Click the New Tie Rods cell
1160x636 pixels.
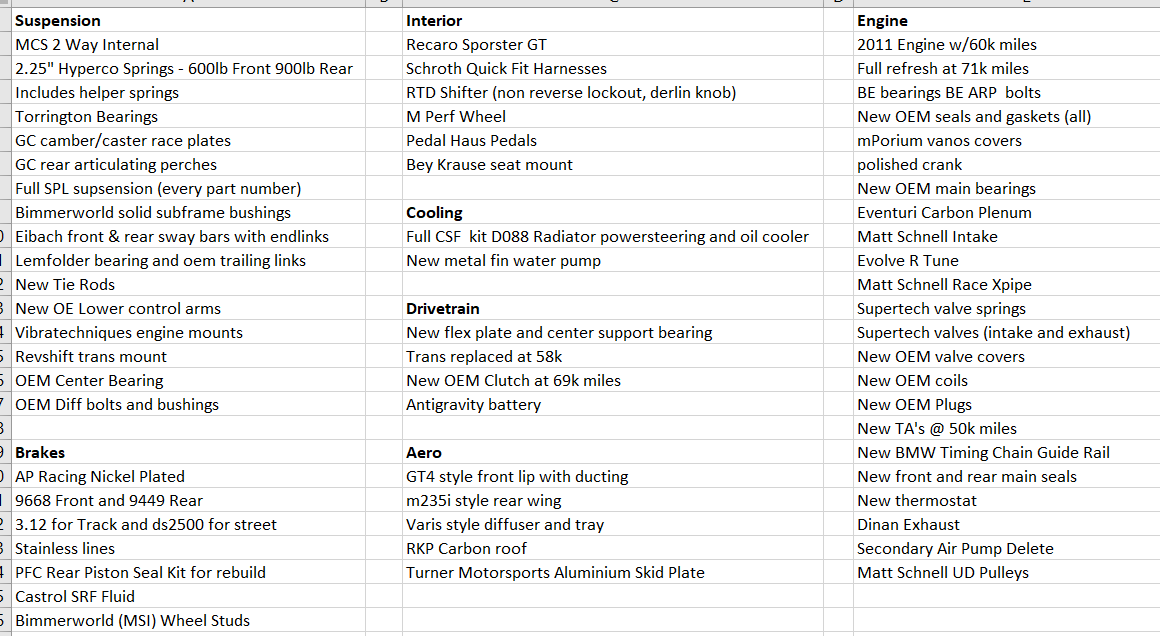(x=189, y=285)
